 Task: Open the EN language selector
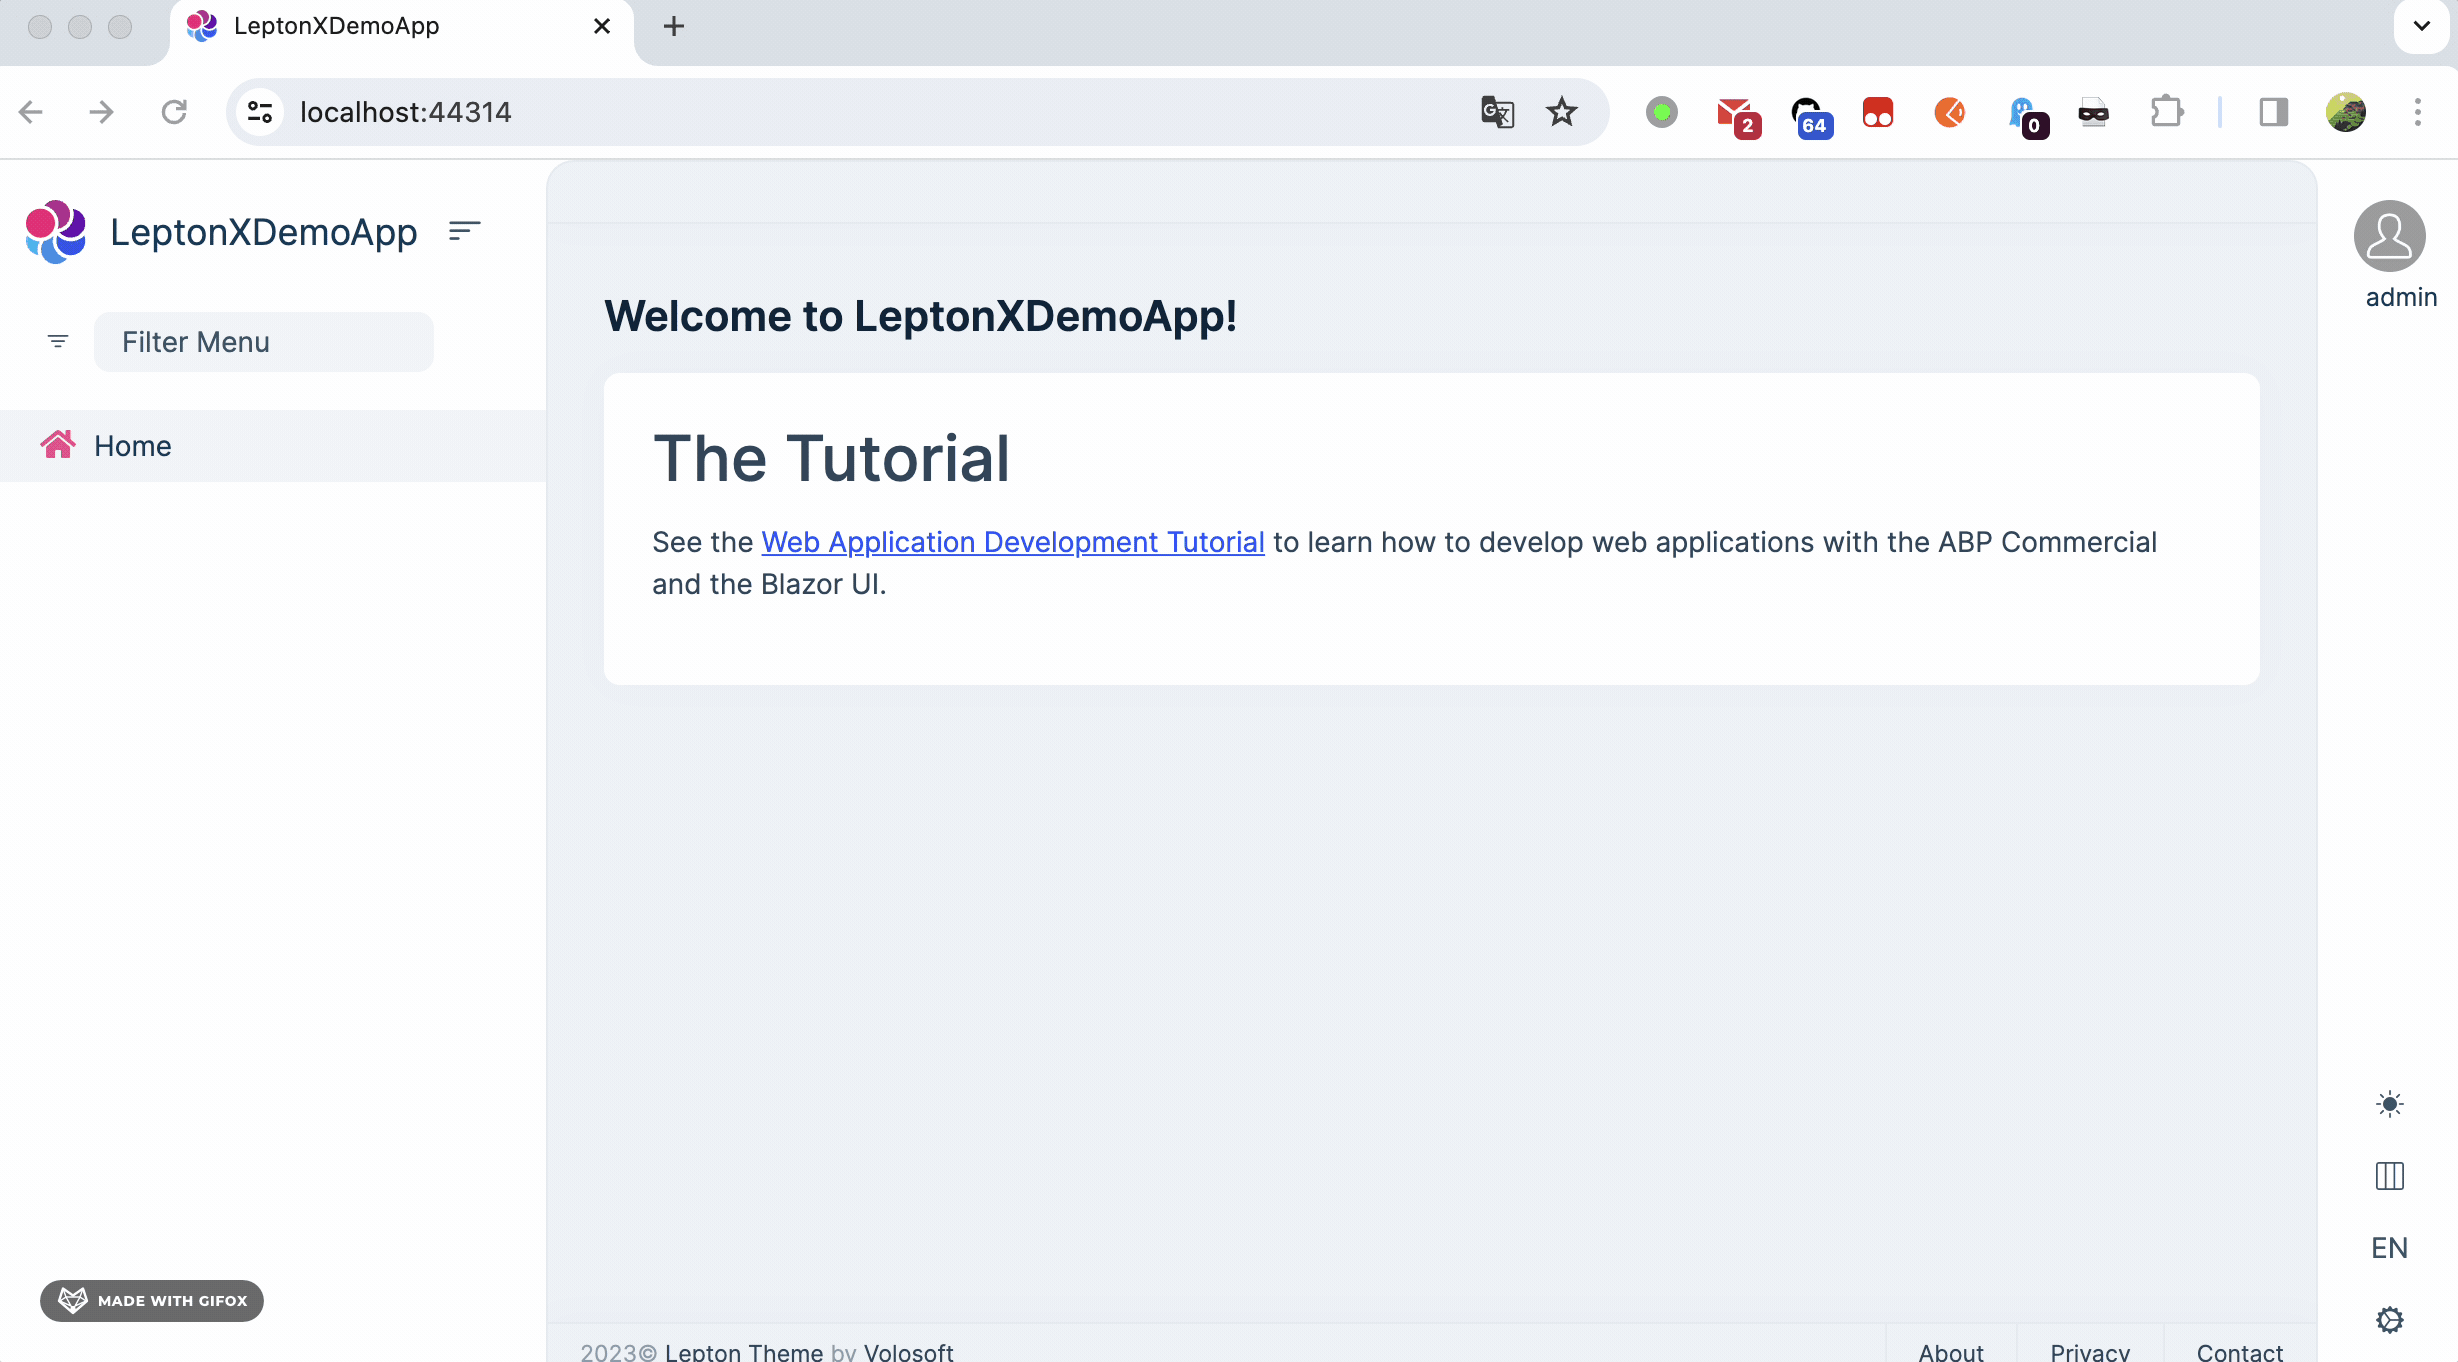pos(2389,1248)
